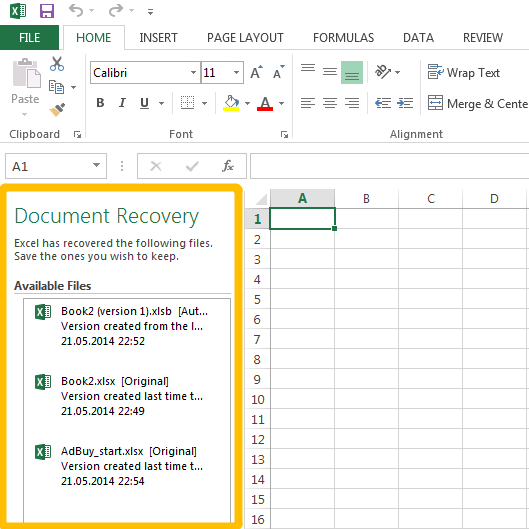Click the Copy icon

tap(56, 87)
